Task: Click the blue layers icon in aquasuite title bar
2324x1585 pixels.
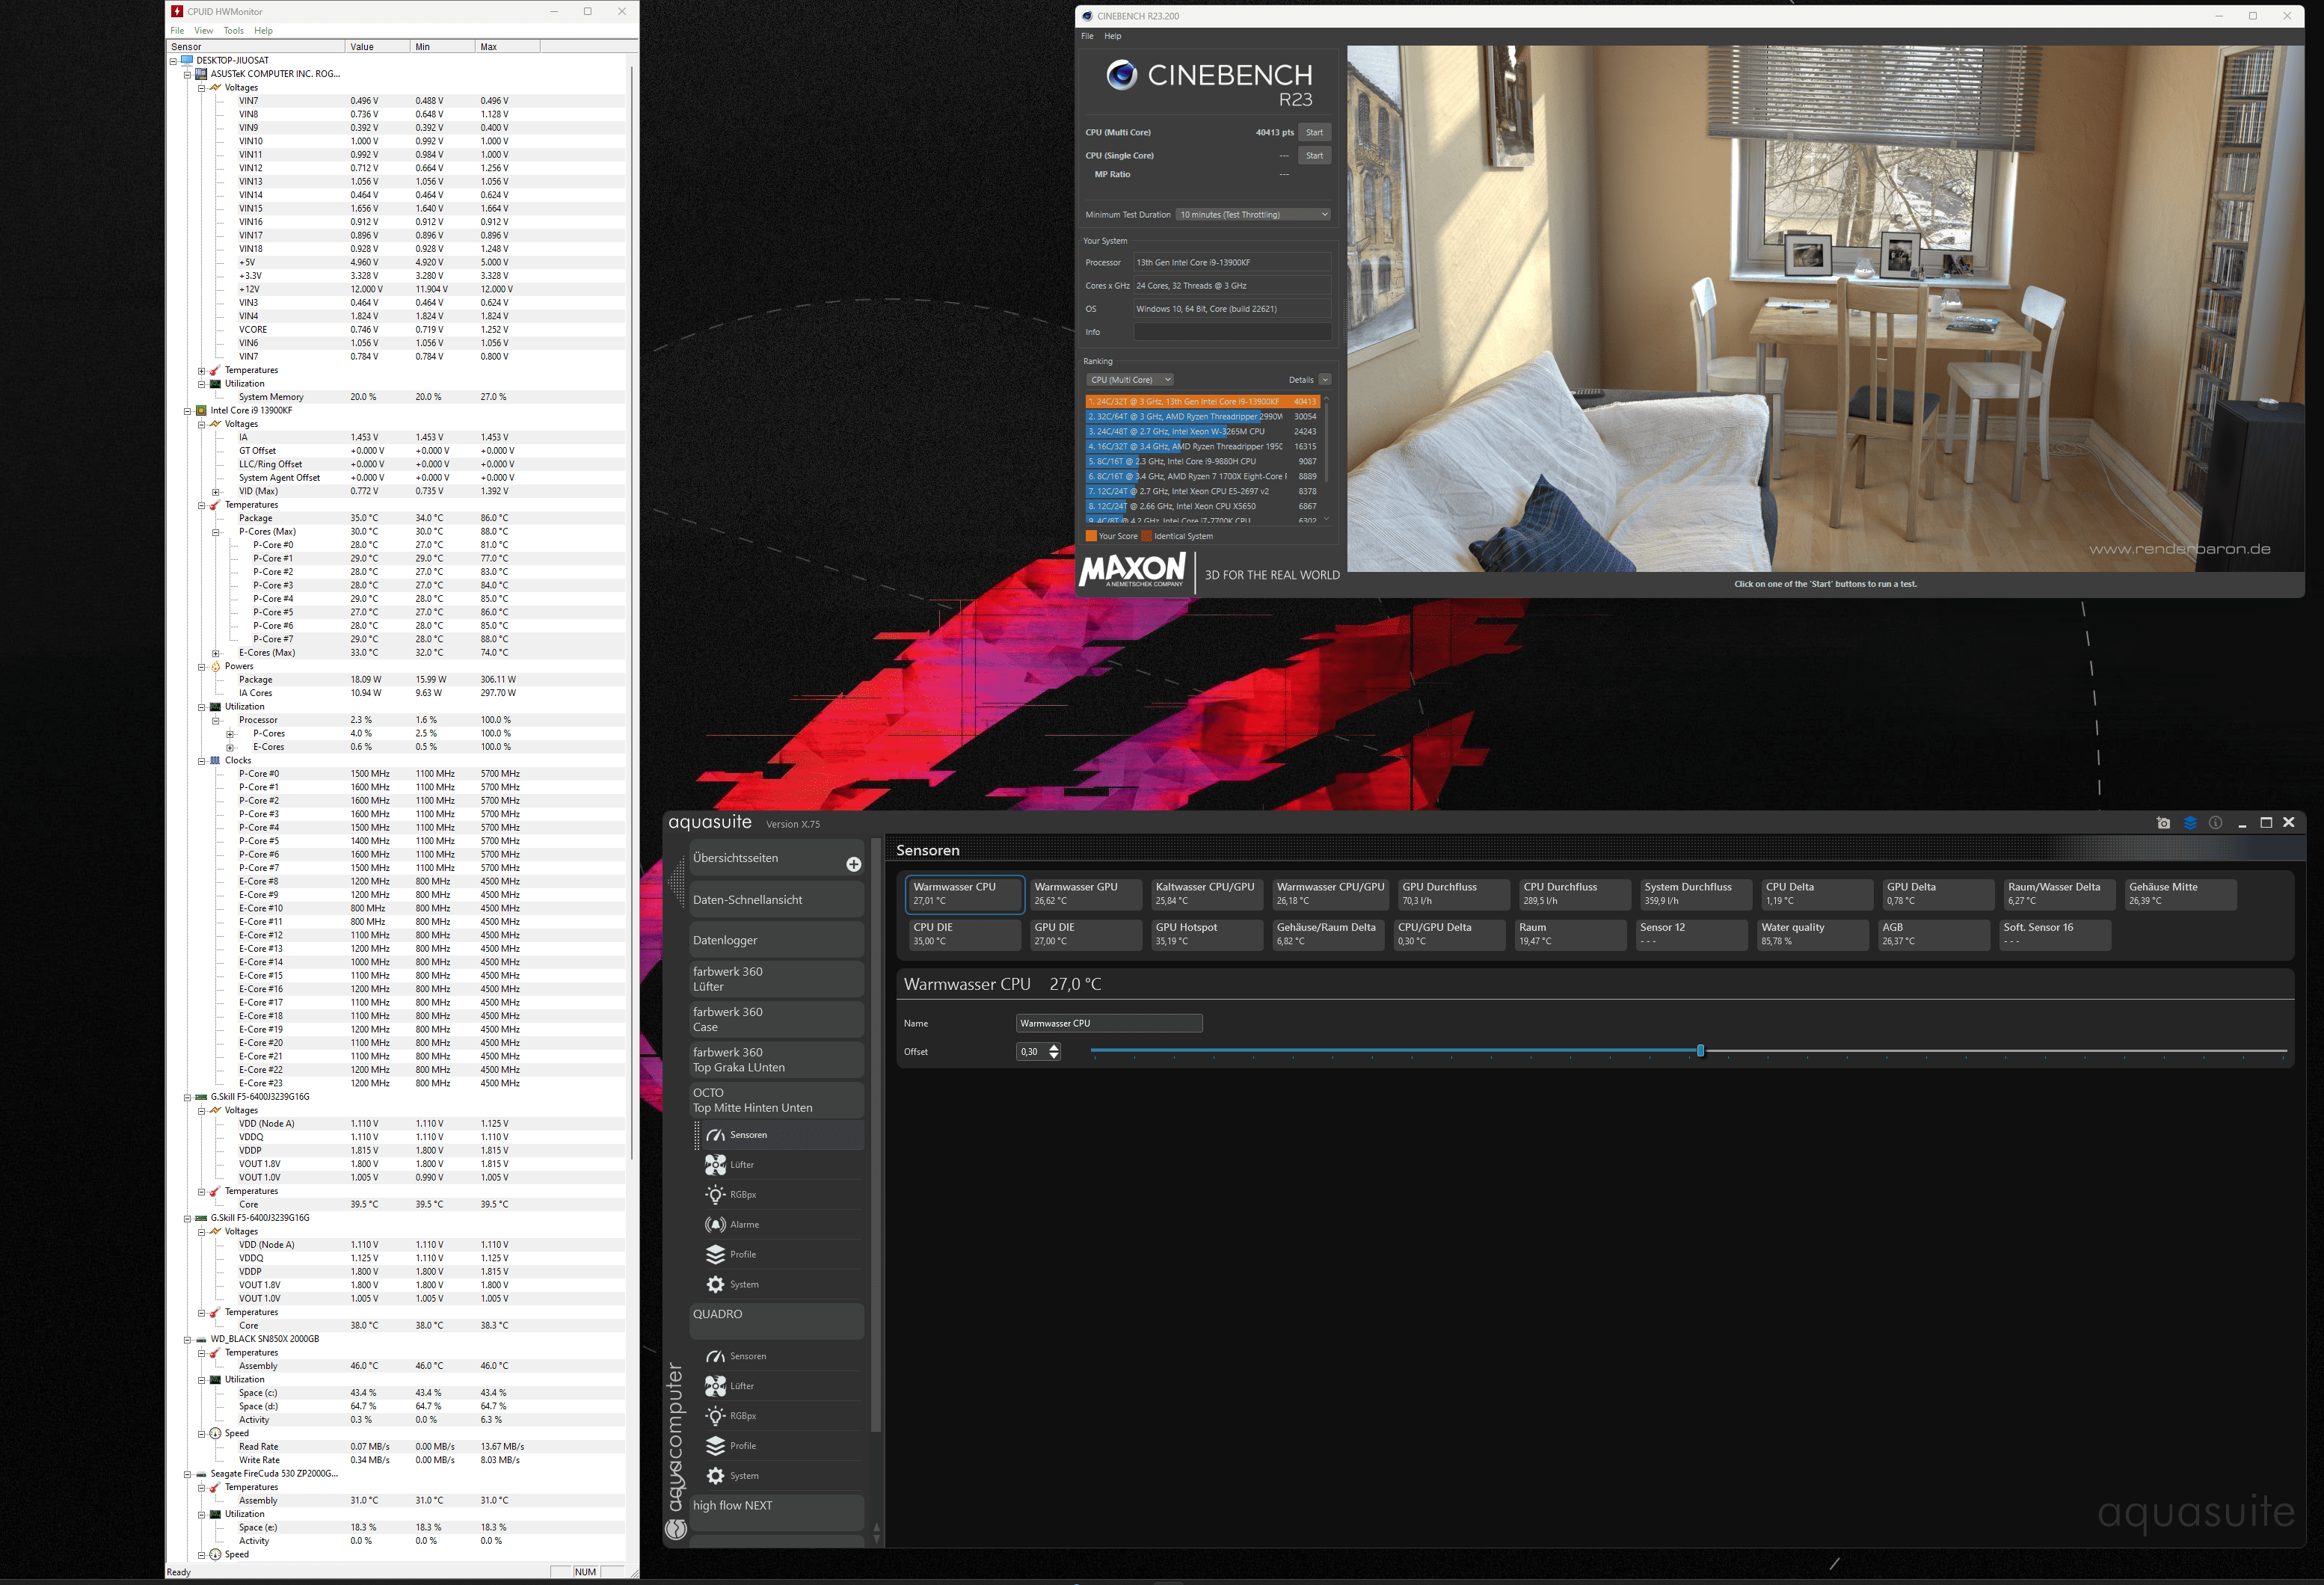Action: point(2190,823)
